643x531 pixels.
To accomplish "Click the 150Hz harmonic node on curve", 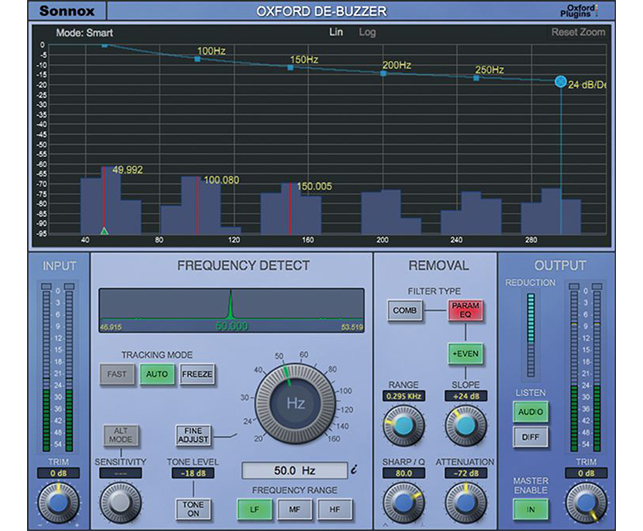I will pyautogui.click(x=290, y=67).
